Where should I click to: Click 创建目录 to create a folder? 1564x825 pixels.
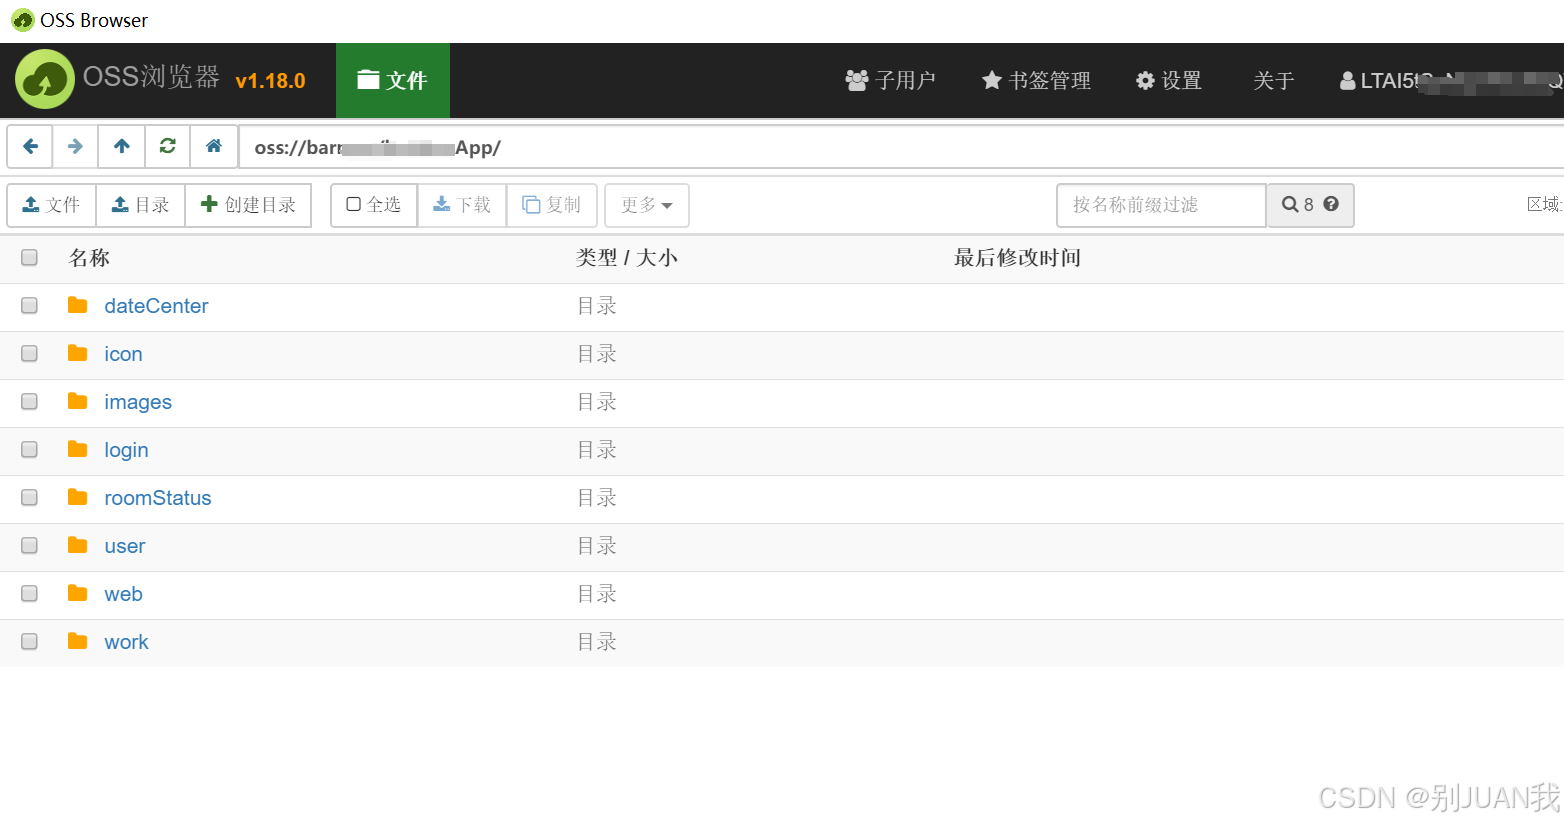tap(248, 205)
